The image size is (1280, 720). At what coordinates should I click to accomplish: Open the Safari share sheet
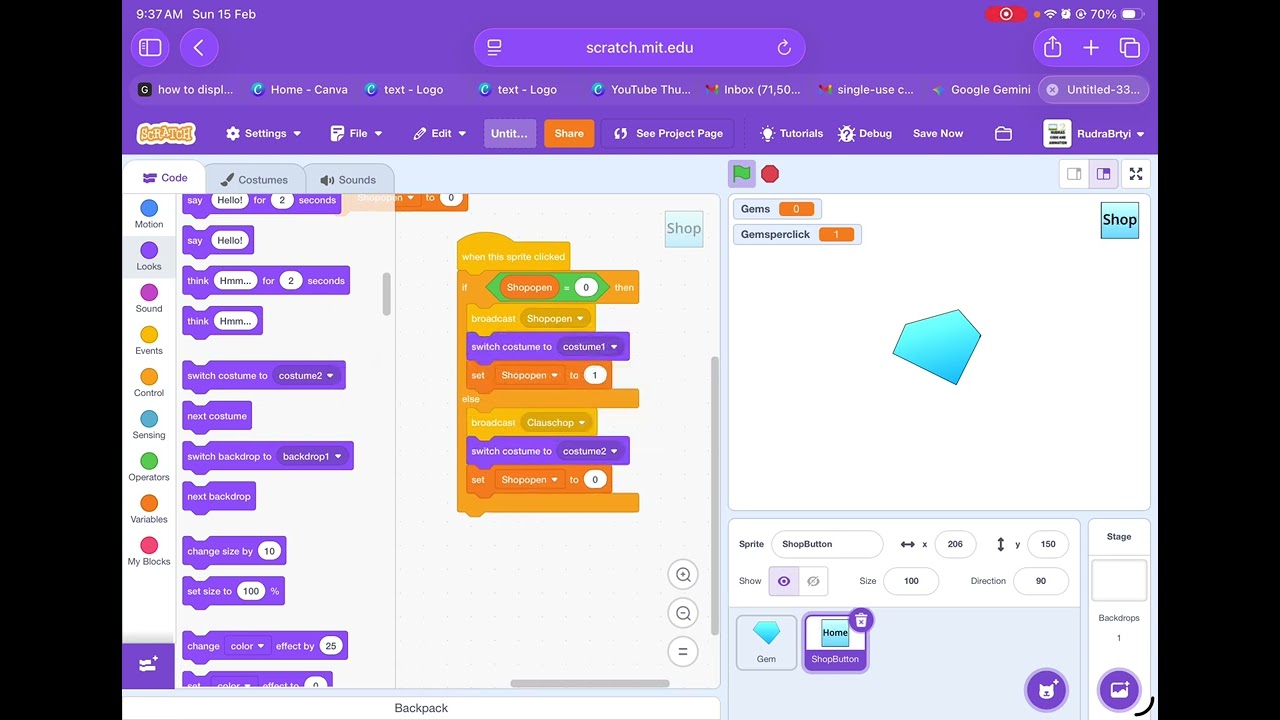pyautogui.click(x=1052, y=47)
